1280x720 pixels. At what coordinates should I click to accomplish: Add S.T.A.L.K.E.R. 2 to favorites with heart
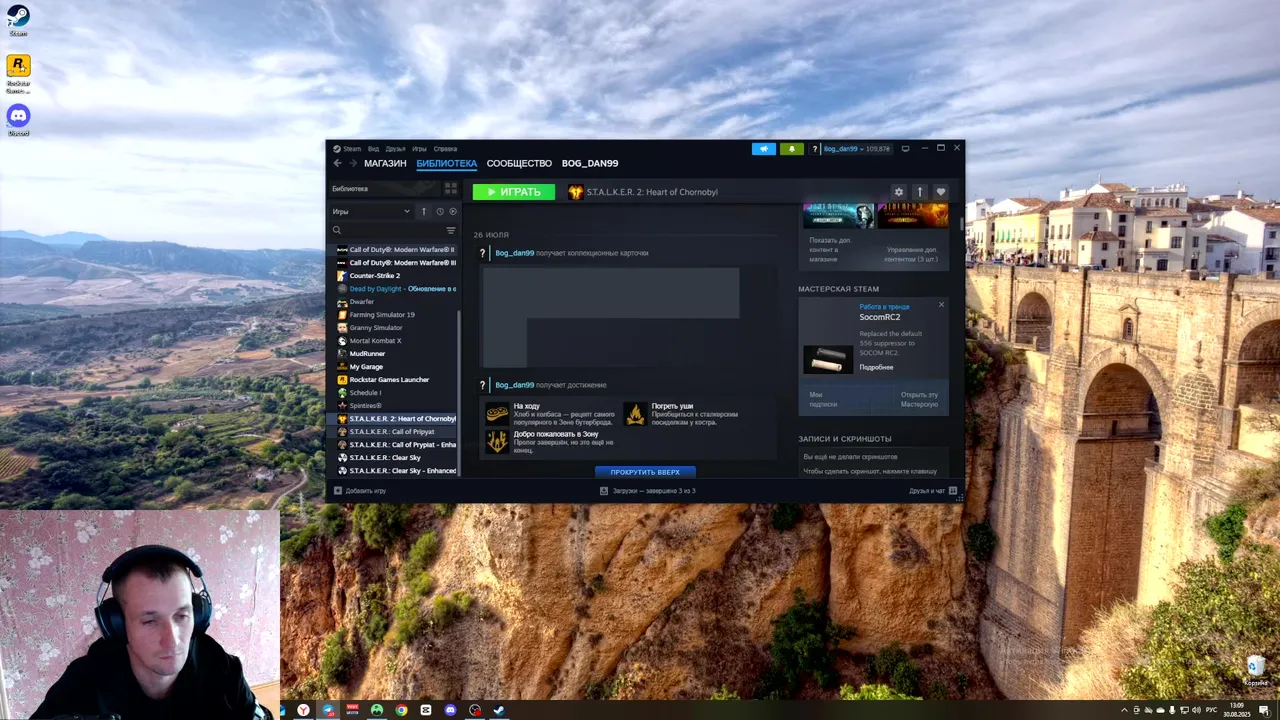coord(940,192)
